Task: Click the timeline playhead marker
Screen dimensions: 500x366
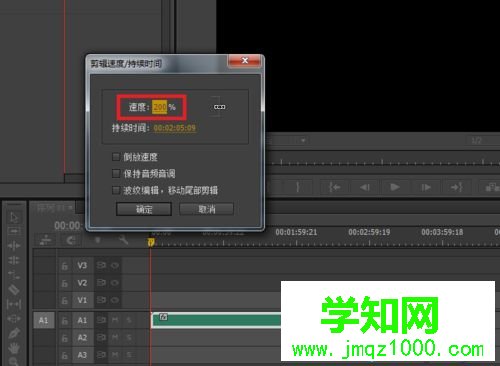Action: [151, 242]
